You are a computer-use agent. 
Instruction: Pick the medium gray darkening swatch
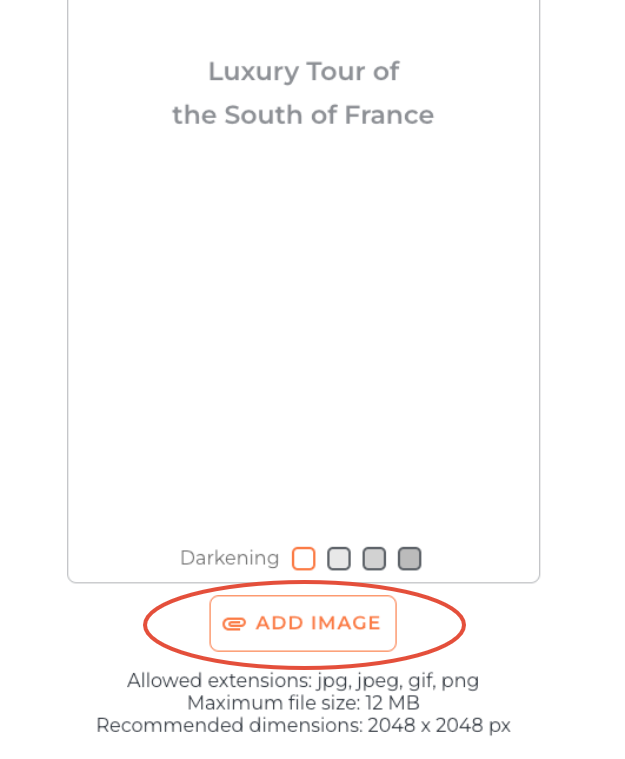374,558
